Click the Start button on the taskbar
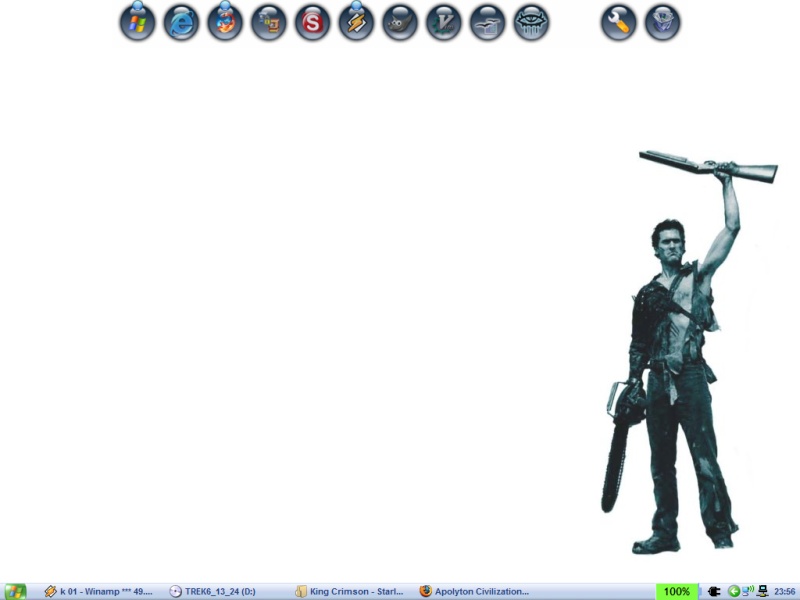 (x=15, y=591)
